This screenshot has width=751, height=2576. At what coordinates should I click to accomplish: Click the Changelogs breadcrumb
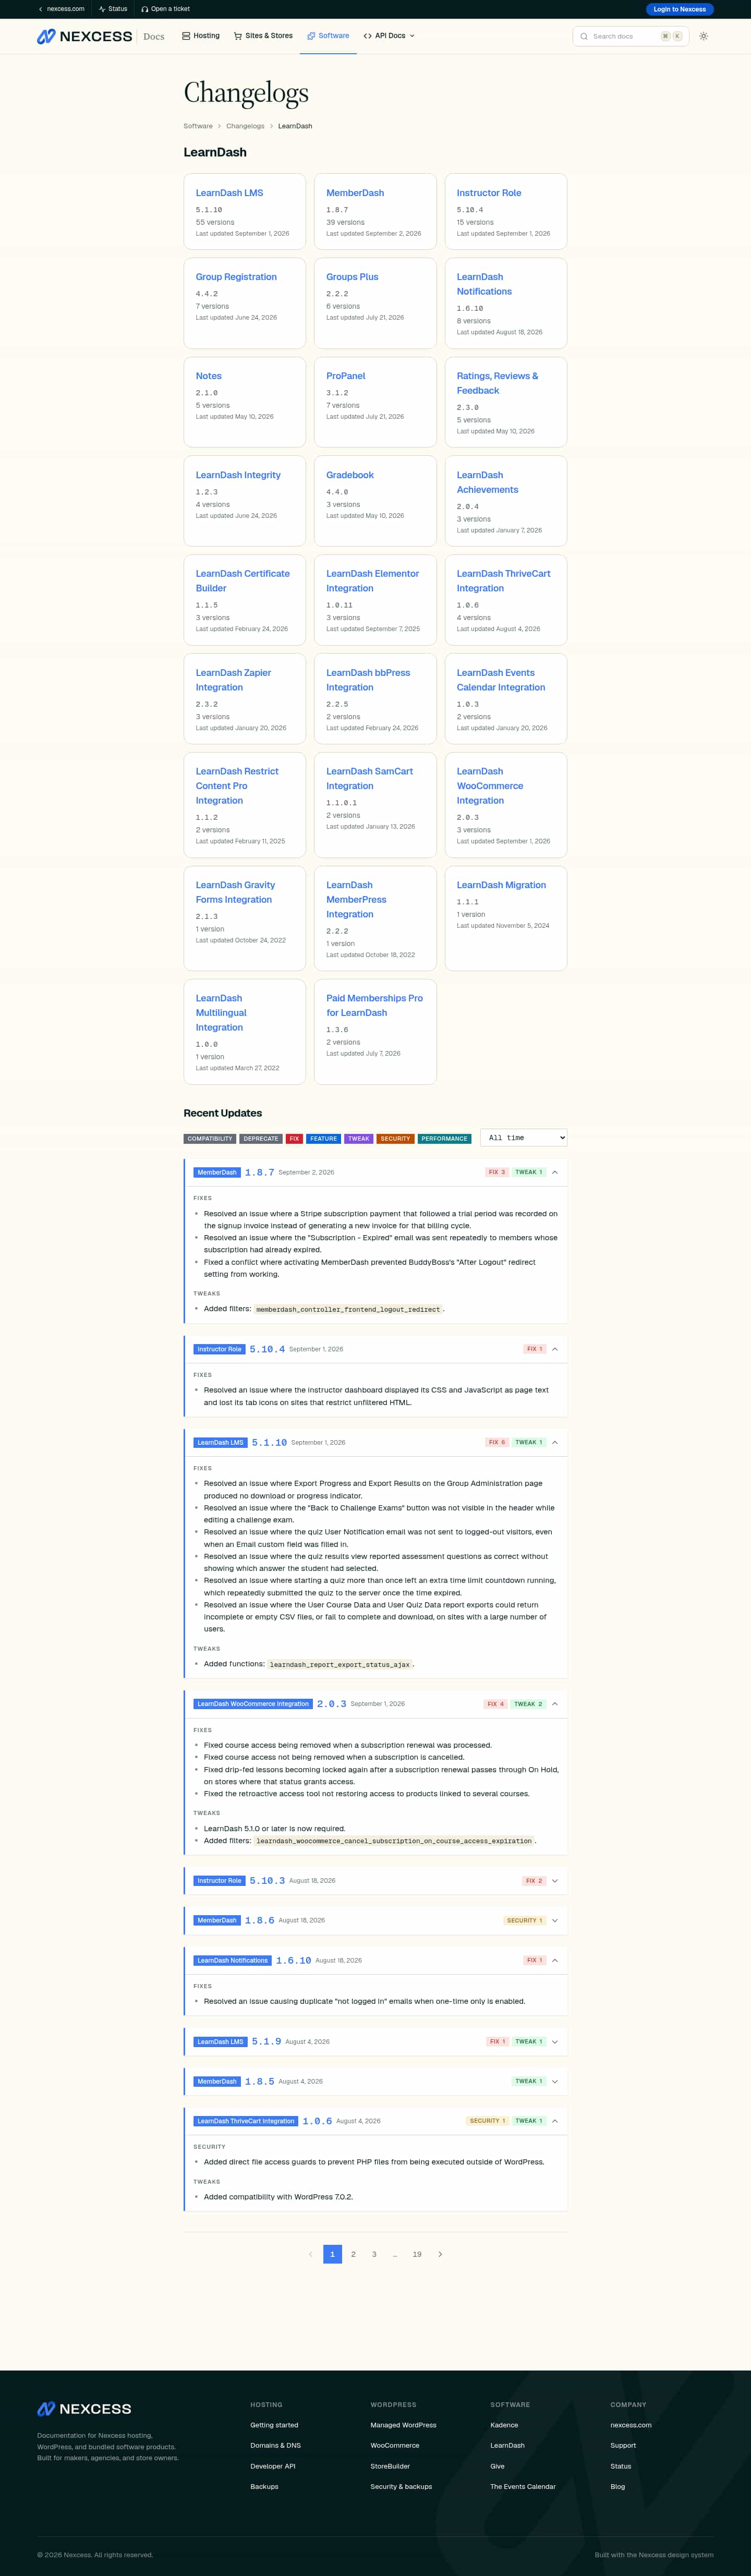pos(245,126)
